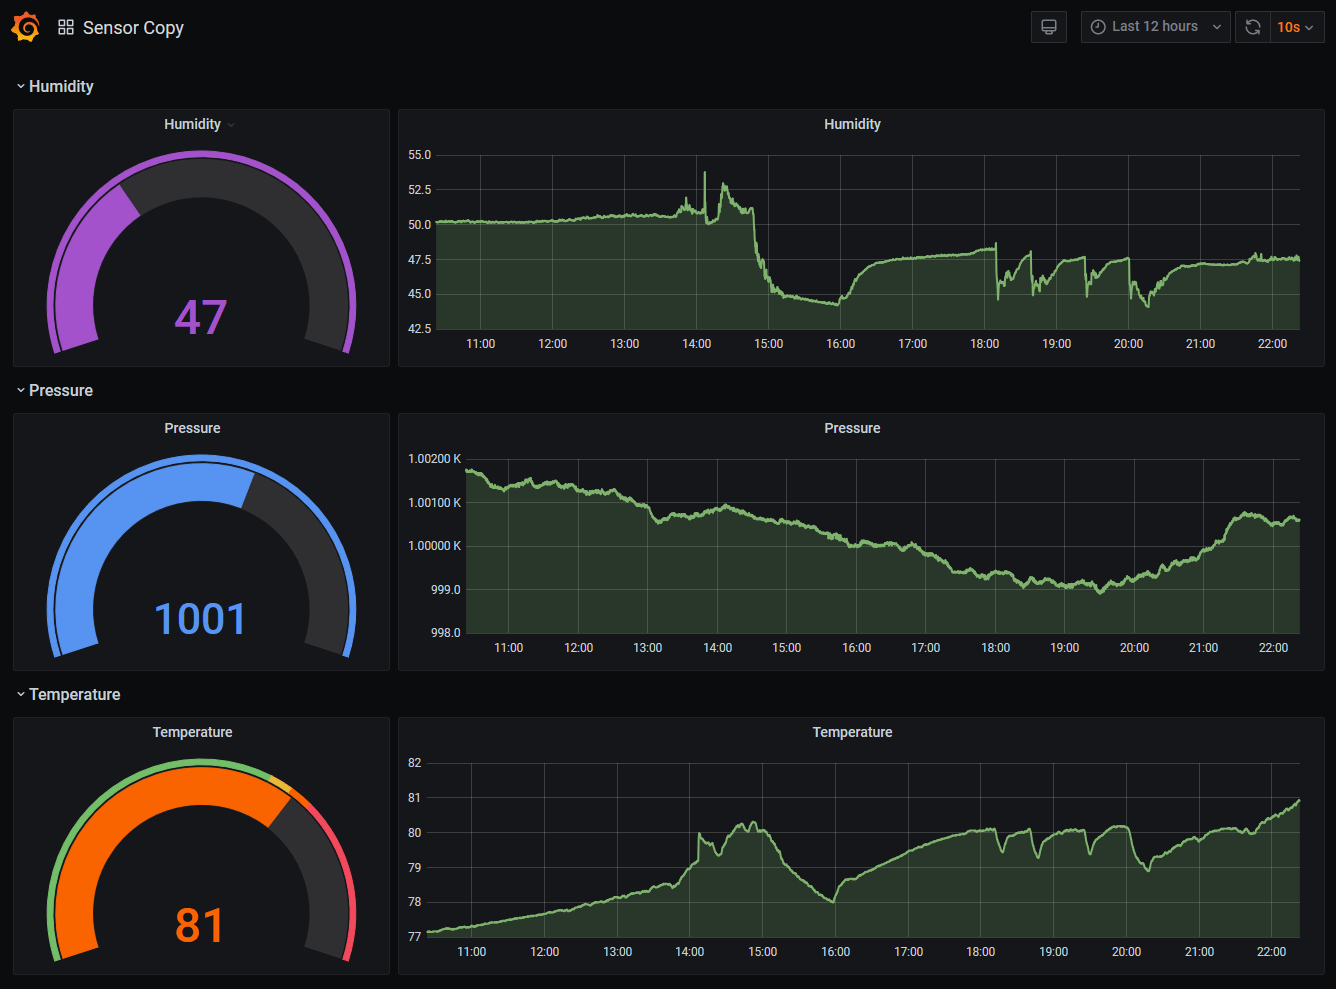1336x989 pixels.
Task: Open the Temperature graph panel title
Action: click(x=852, y=732)
